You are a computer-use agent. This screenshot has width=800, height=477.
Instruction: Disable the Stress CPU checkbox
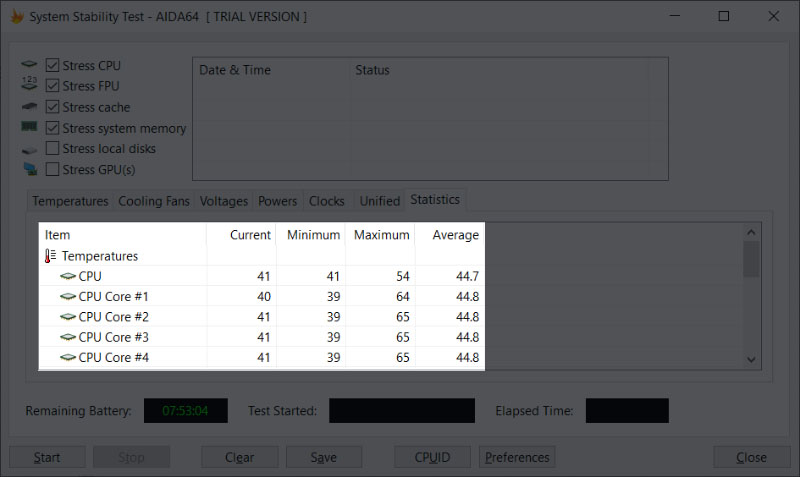click(x=52, y=65)
